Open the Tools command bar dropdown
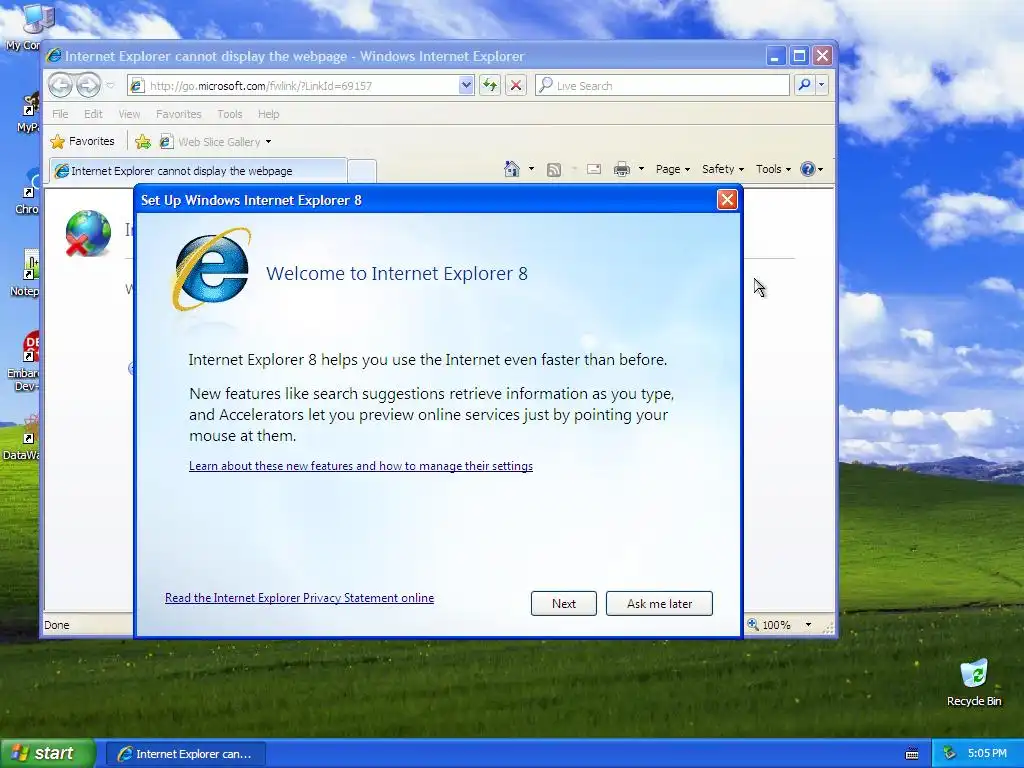1024x768 pixels. click(773, 169)
